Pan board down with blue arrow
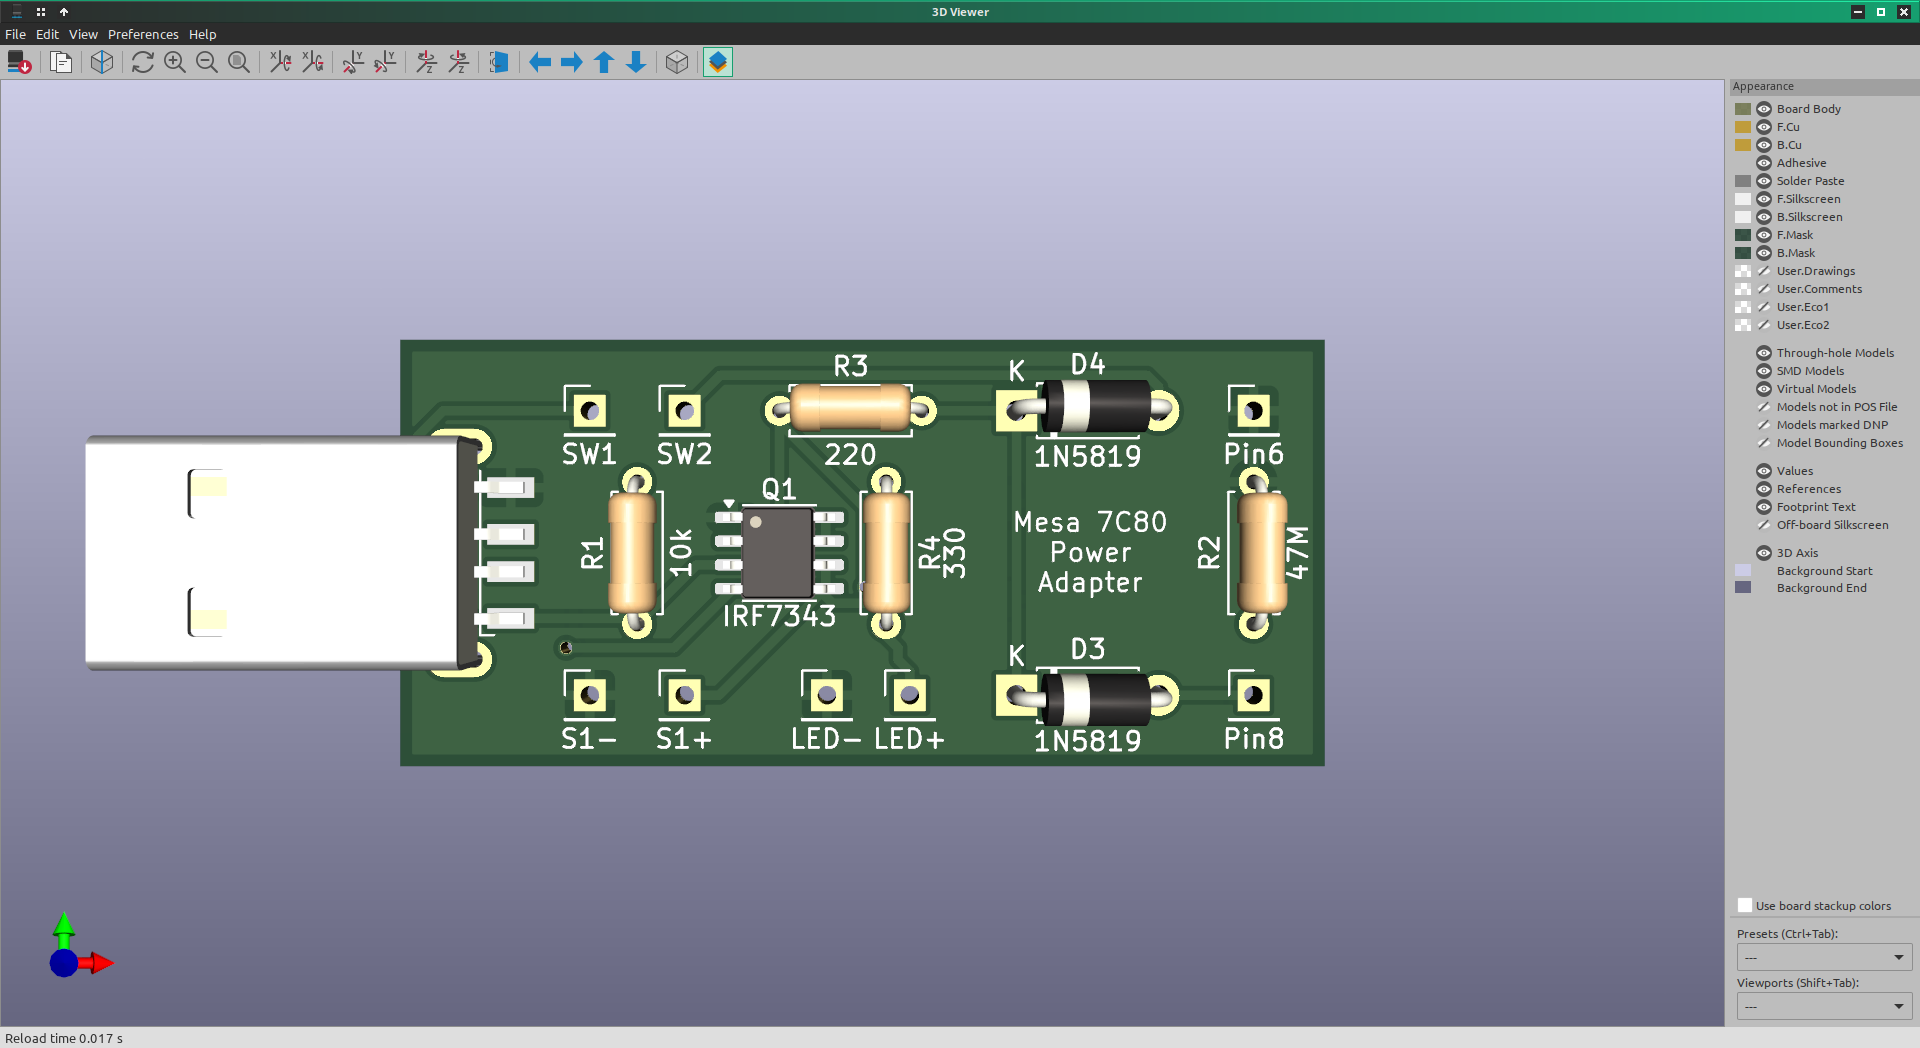The height and width of the screenshot is (1048, 1920). pyautogui.click(x=636, y=62)
